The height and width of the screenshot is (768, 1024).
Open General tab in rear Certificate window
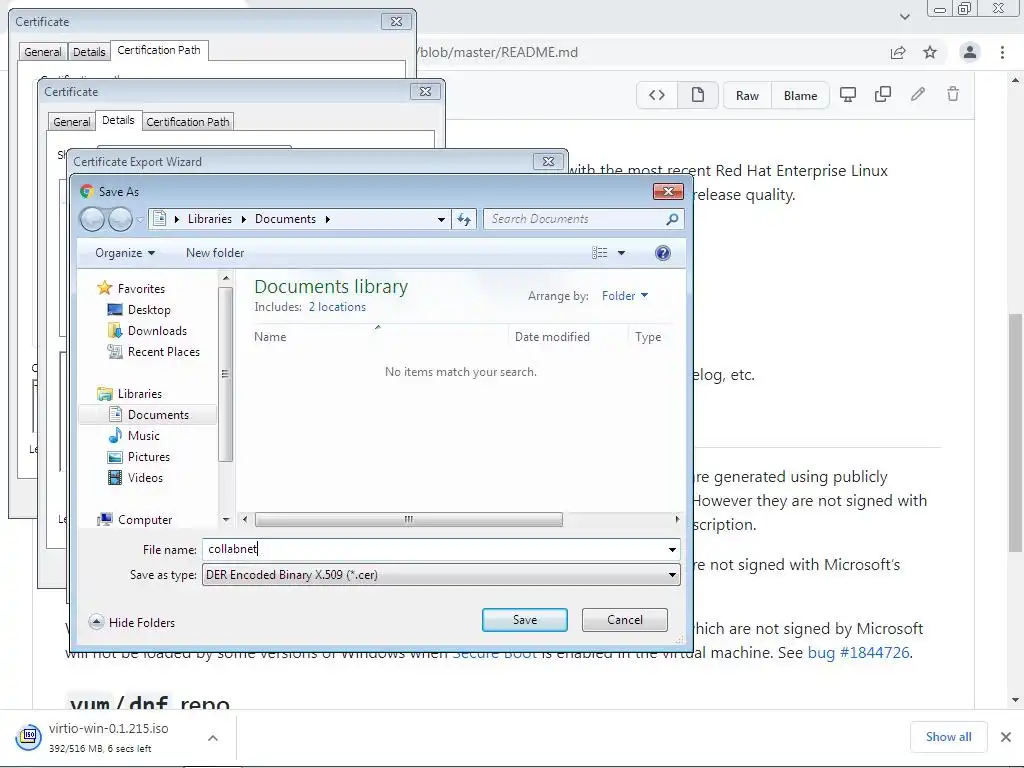point(43,52)
